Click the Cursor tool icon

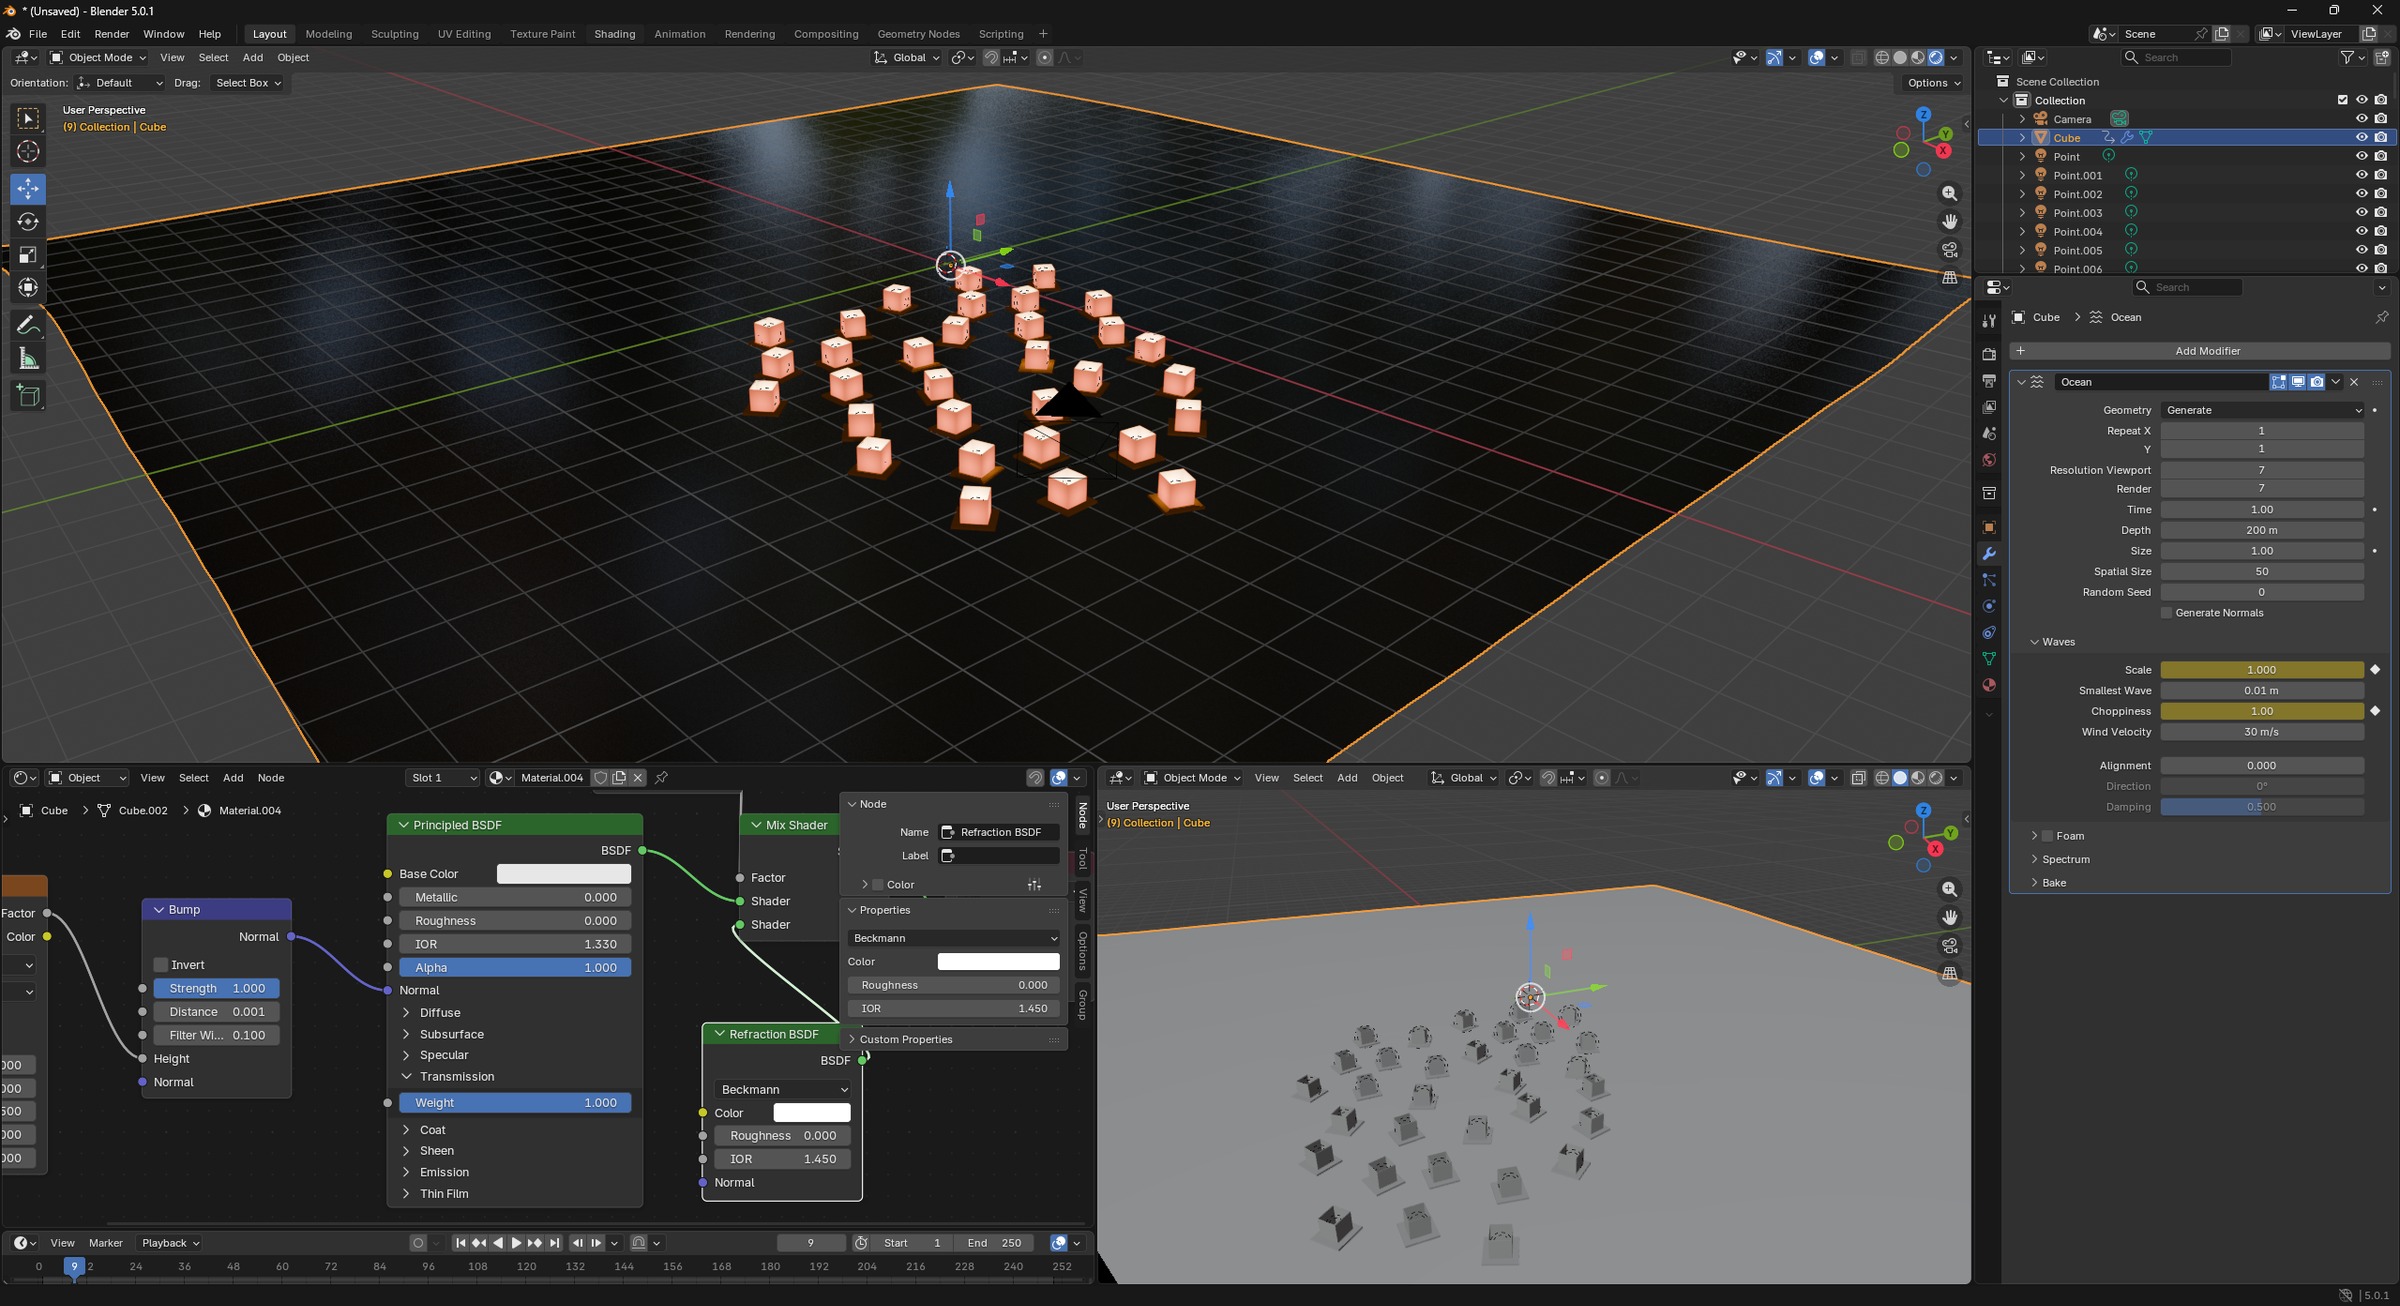tap(28, 152)
